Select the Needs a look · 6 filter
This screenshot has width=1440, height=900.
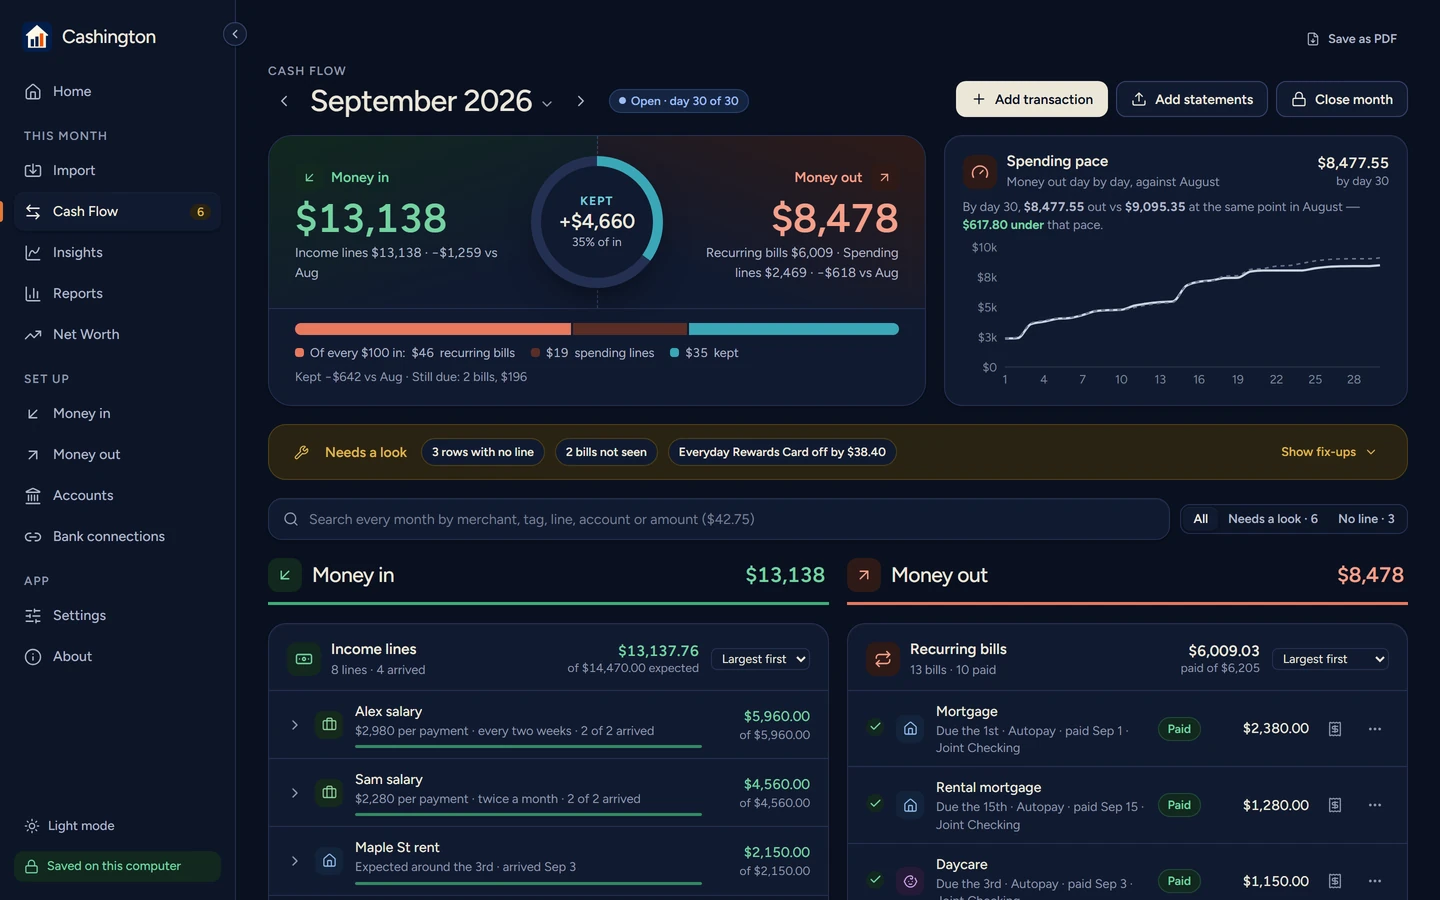coord(1273,519)
